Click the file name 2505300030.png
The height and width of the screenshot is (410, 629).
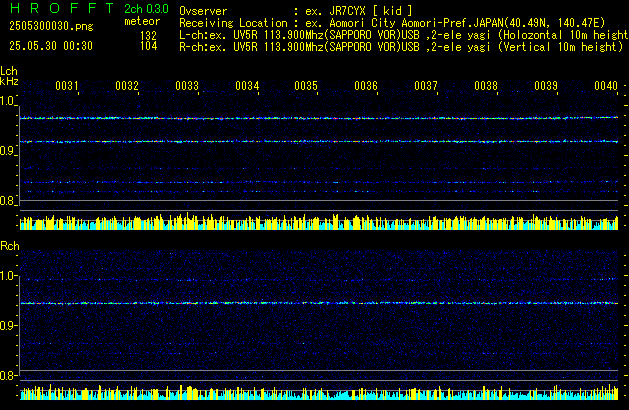tap(51, 26)
